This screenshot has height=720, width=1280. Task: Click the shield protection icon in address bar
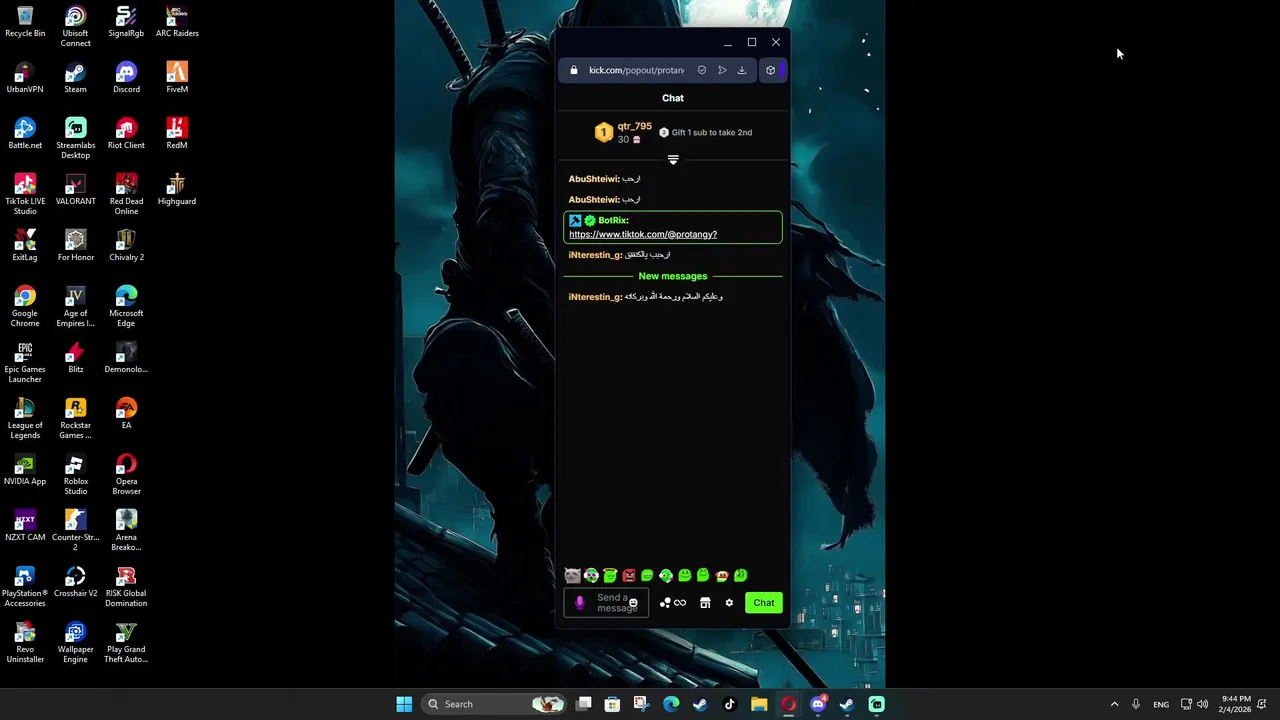[702, 70]
